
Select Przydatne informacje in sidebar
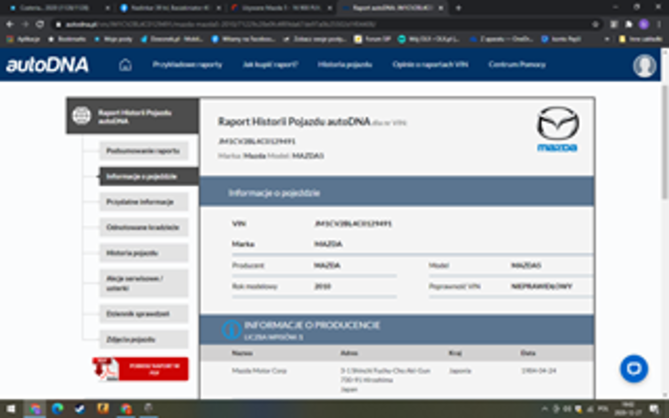[144, 202]
